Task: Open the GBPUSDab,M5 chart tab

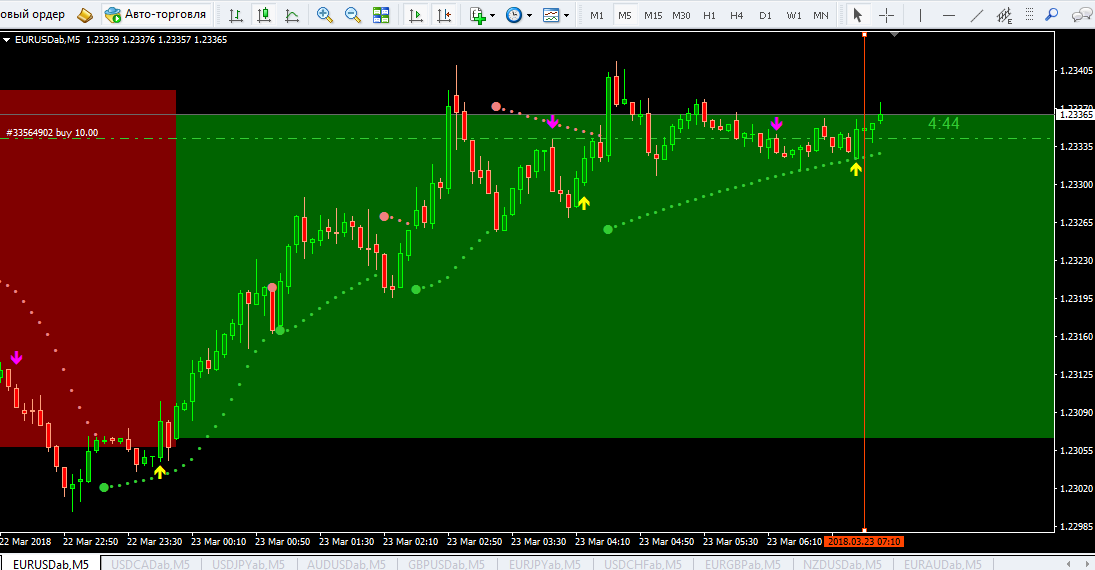Action: [446, 564]
